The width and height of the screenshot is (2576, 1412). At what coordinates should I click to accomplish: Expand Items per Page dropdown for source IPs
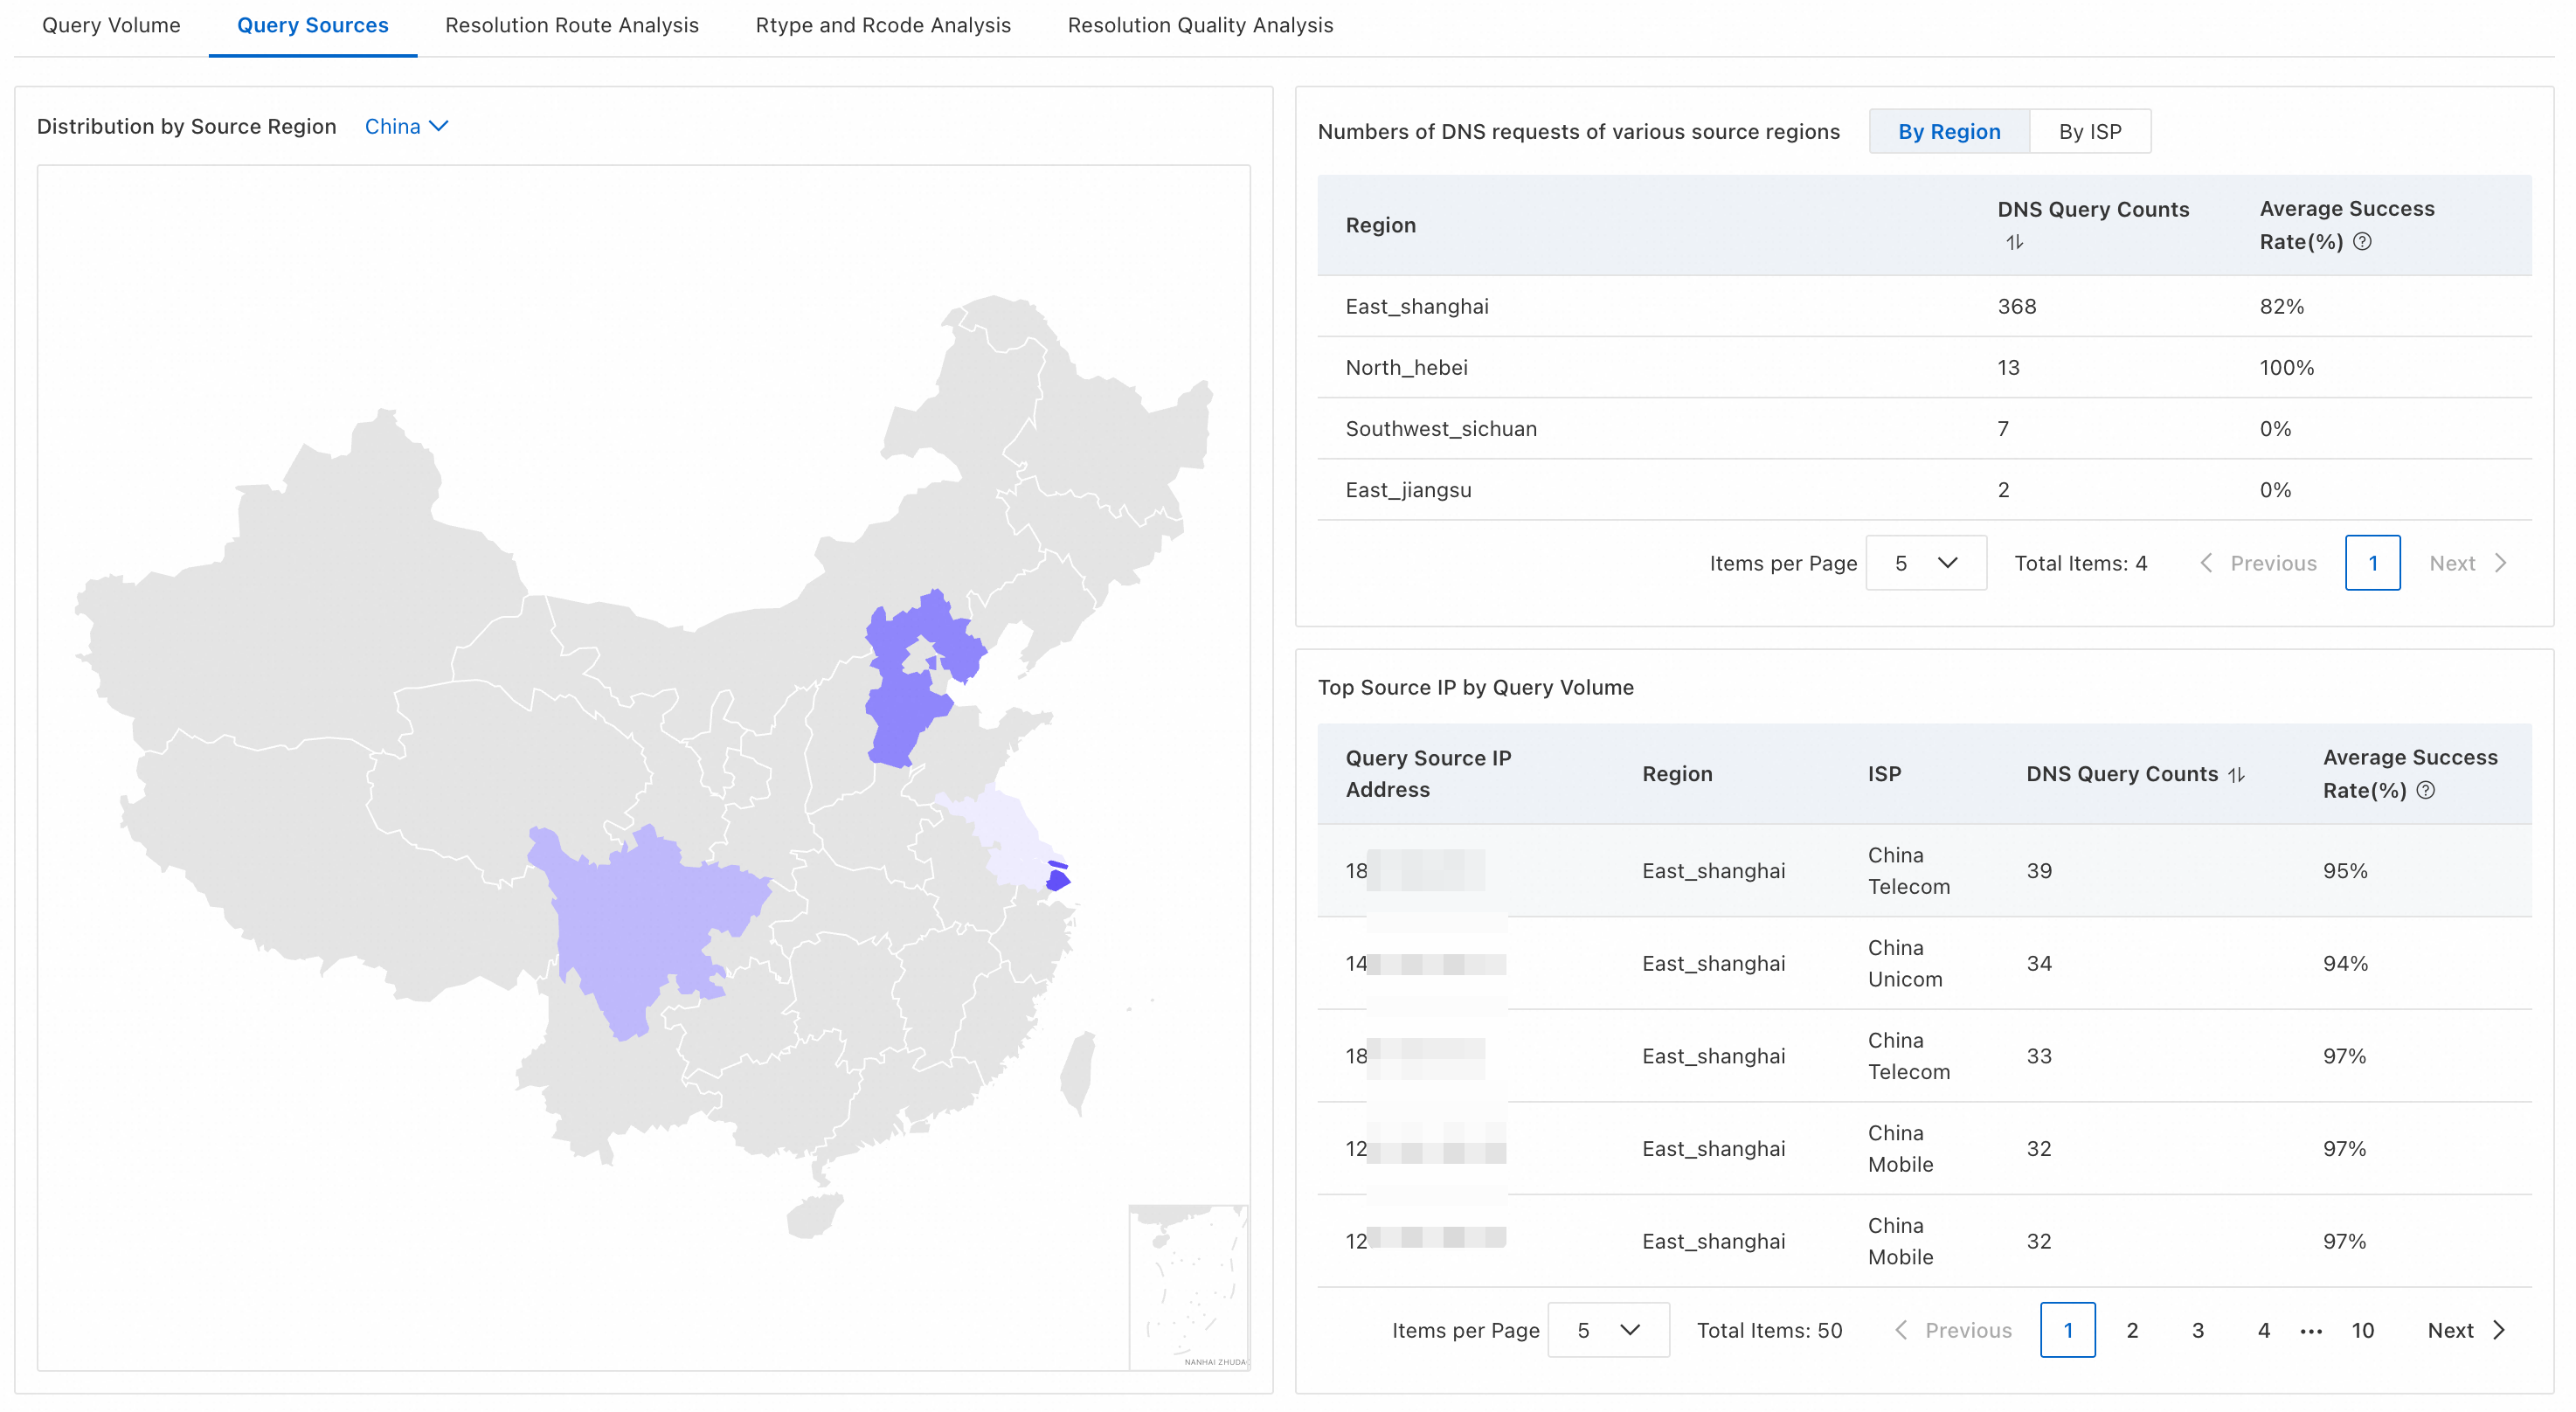[1607, 1330]
